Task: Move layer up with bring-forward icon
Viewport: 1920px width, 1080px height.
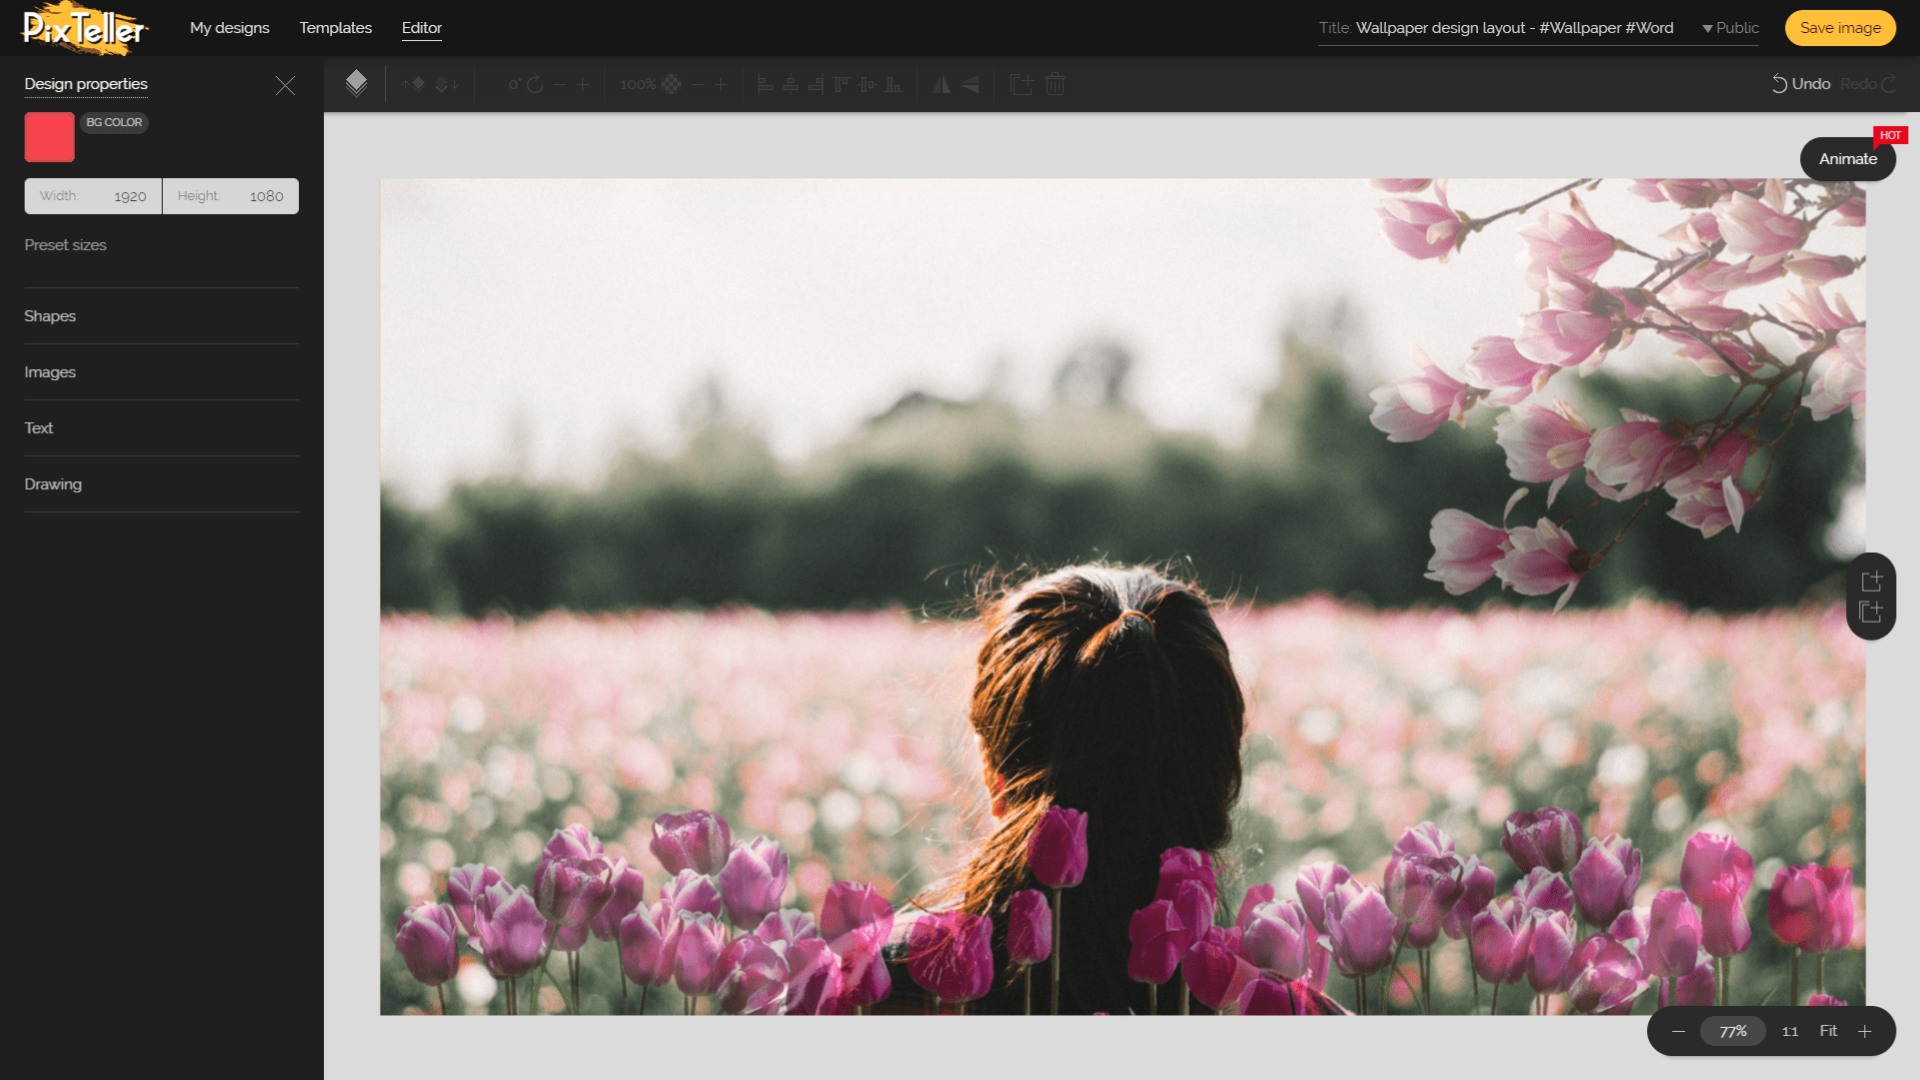Action: point(414,85)
